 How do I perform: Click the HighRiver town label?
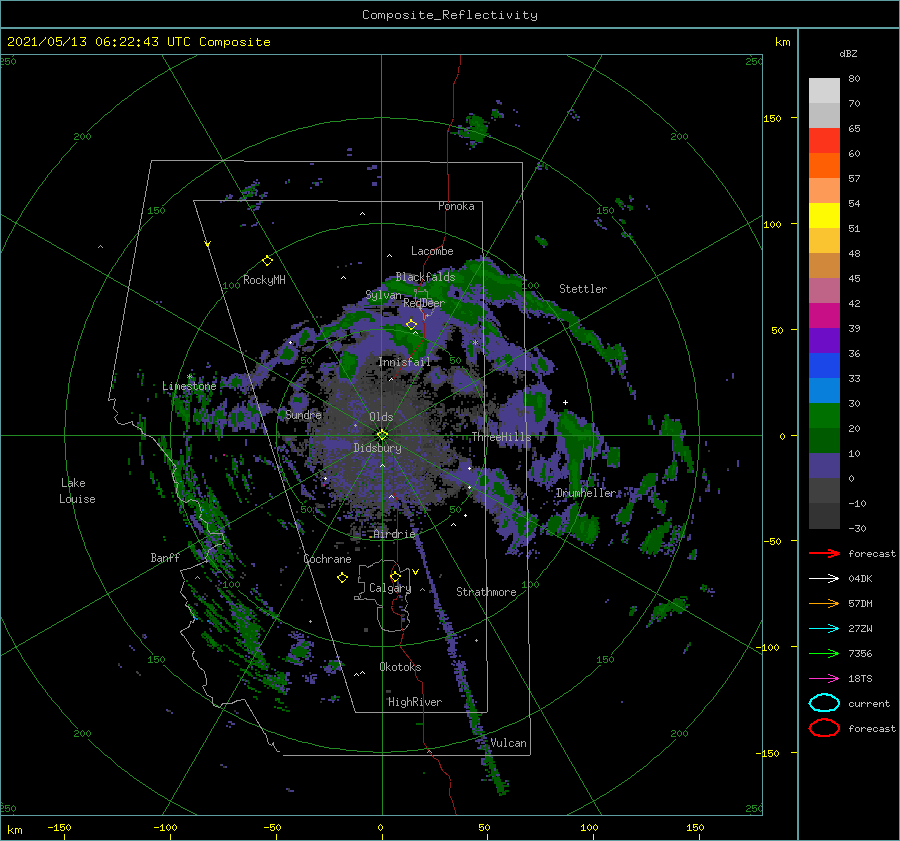coord(415,702)
